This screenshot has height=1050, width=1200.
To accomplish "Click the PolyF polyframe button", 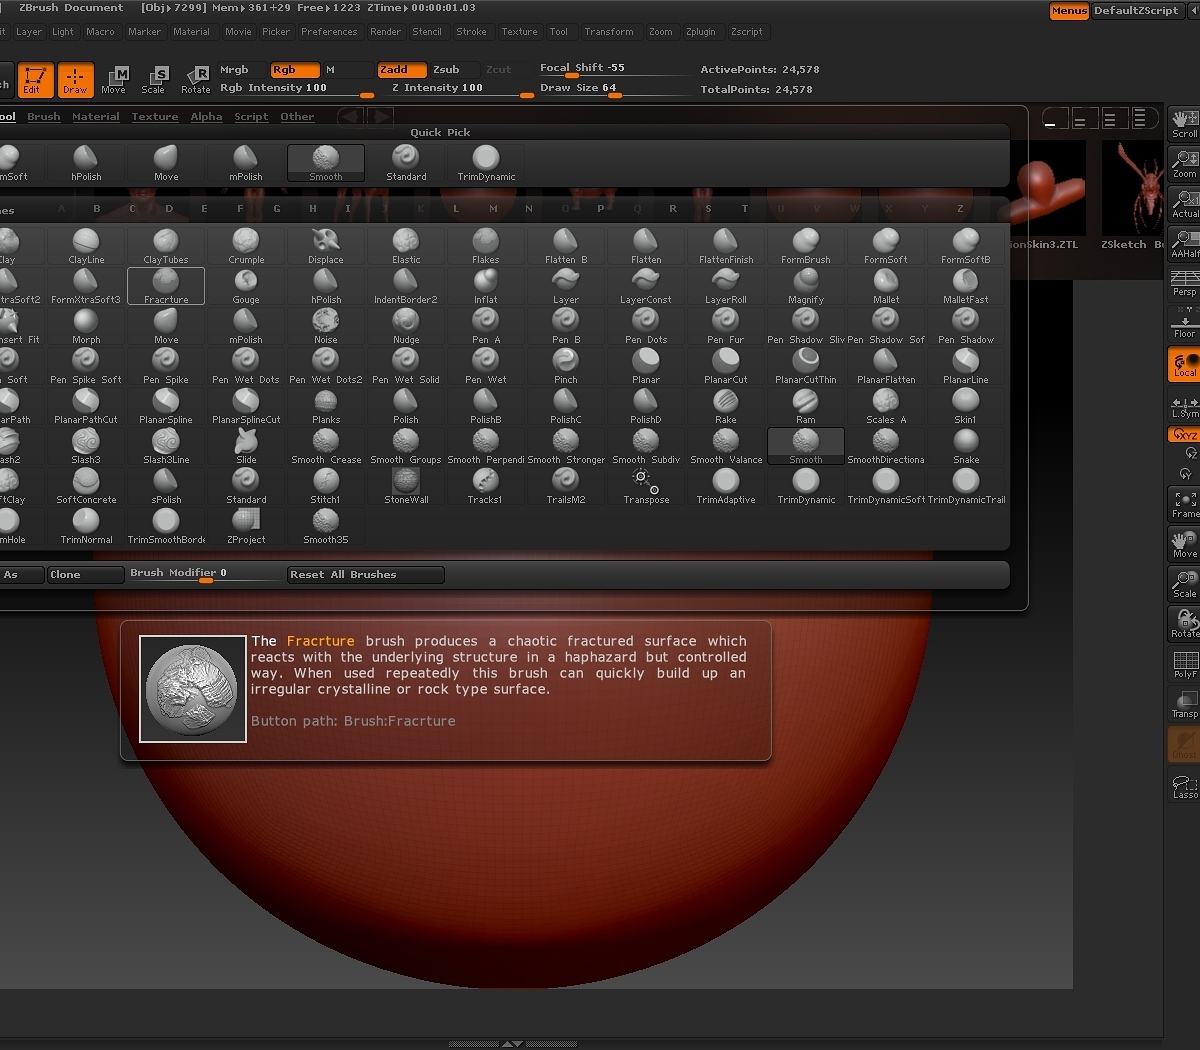I will point(1184,664).
